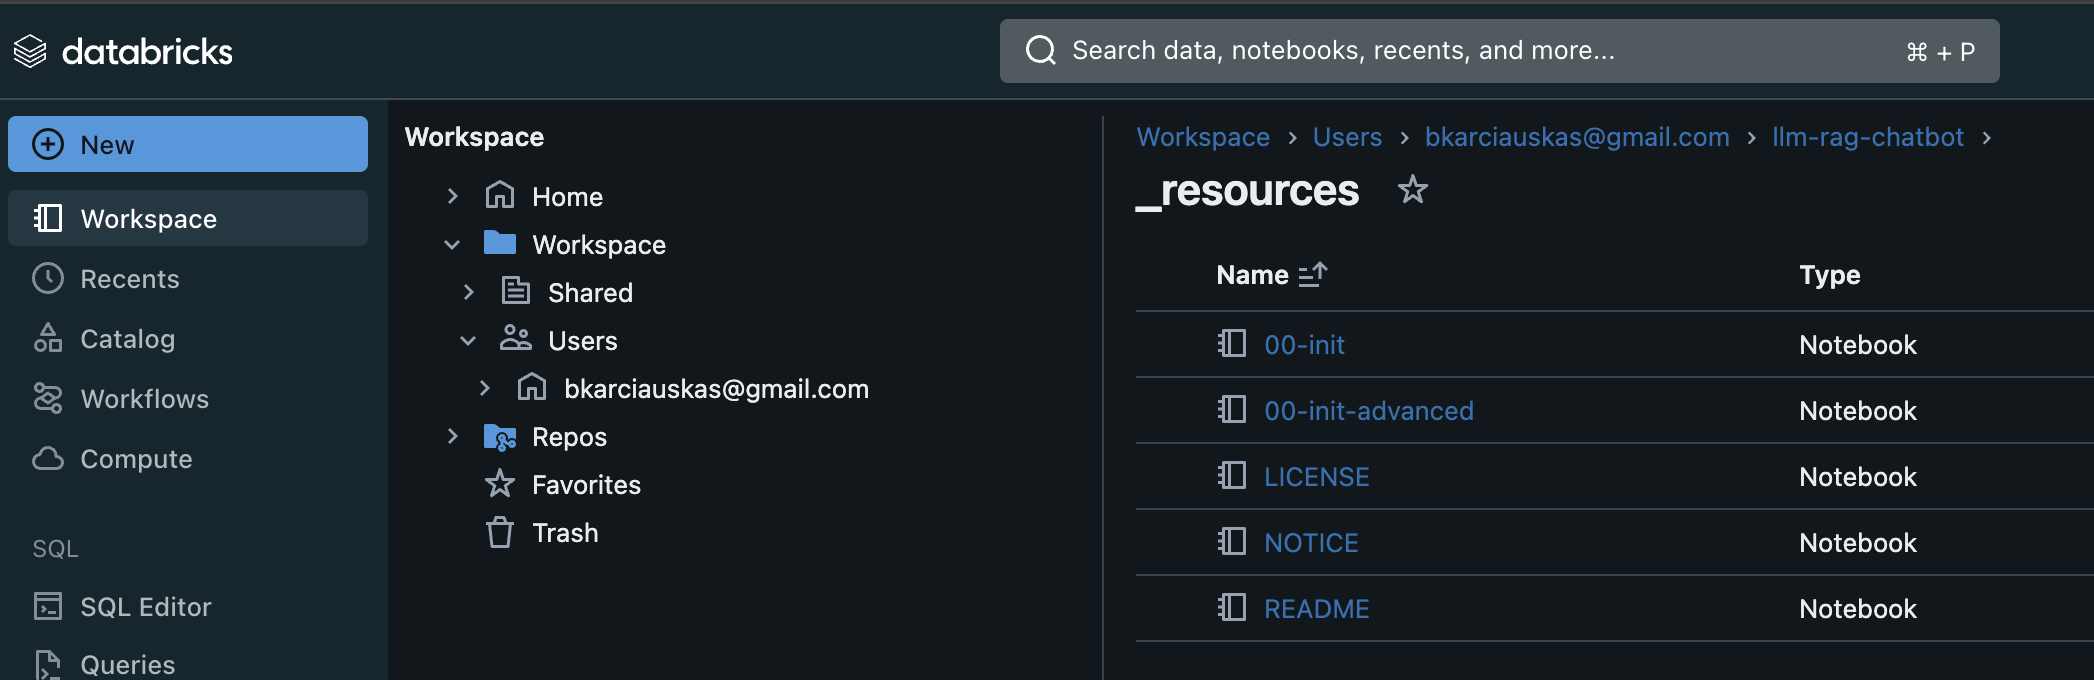The height and width of the screenshot is (680, 2094).
Task: Select Favorites star in workspace tree
Action: pyautogui.click(x=499, y=485)
